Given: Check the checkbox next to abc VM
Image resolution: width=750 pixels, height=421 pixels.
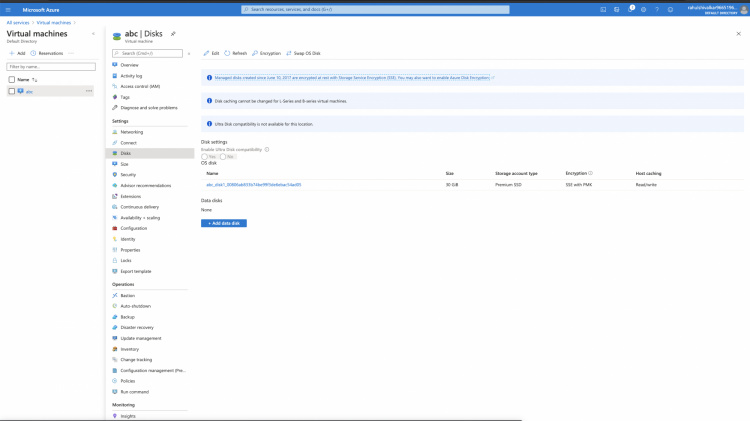Looking at the screenshot, I should 12,91.
